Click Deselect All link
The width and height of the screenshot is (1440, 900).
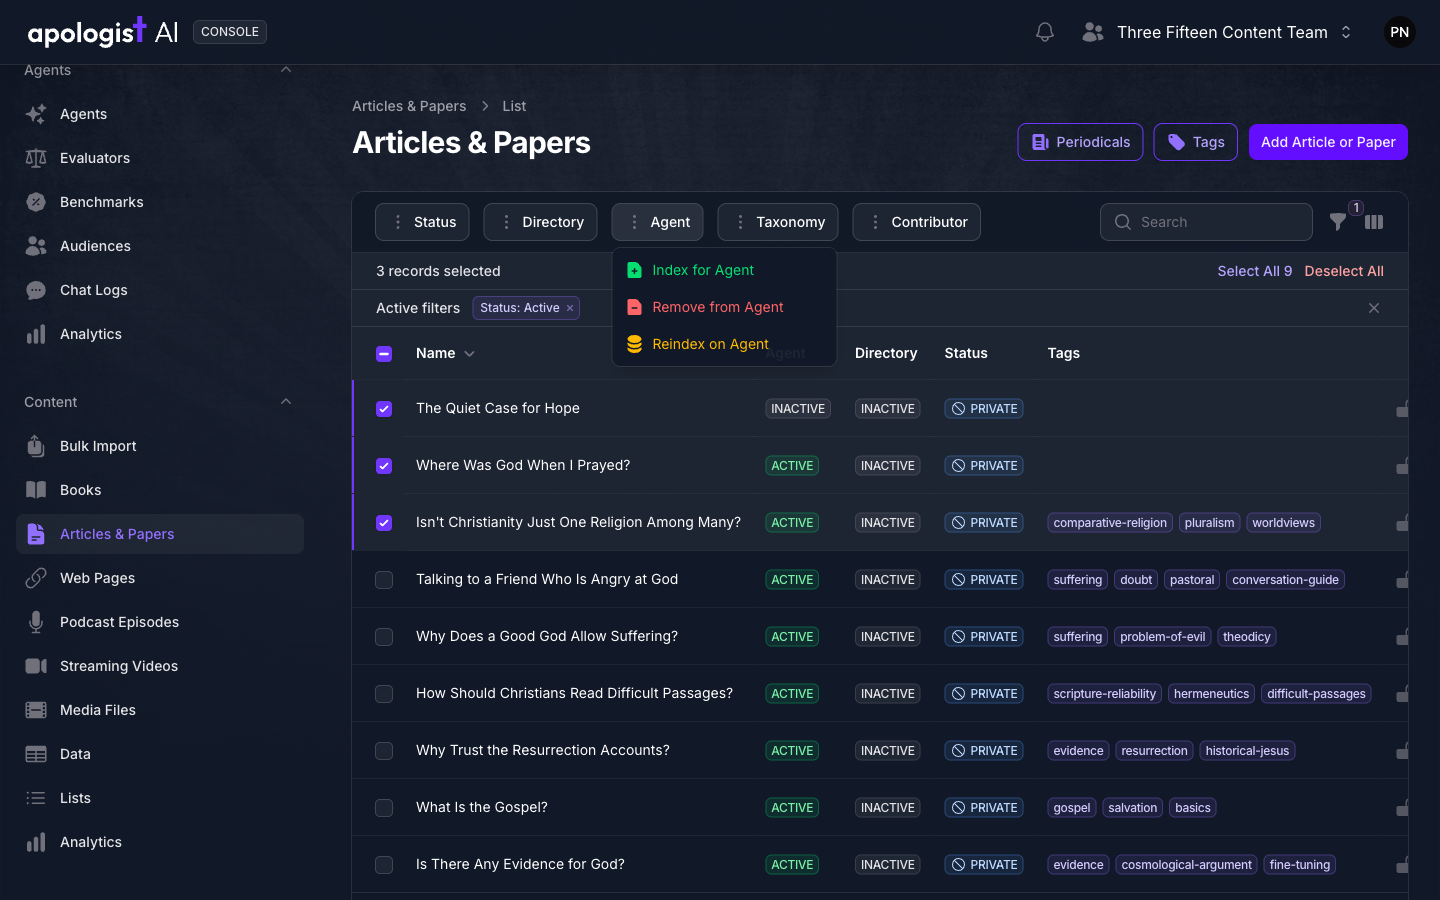[1344, 271]
